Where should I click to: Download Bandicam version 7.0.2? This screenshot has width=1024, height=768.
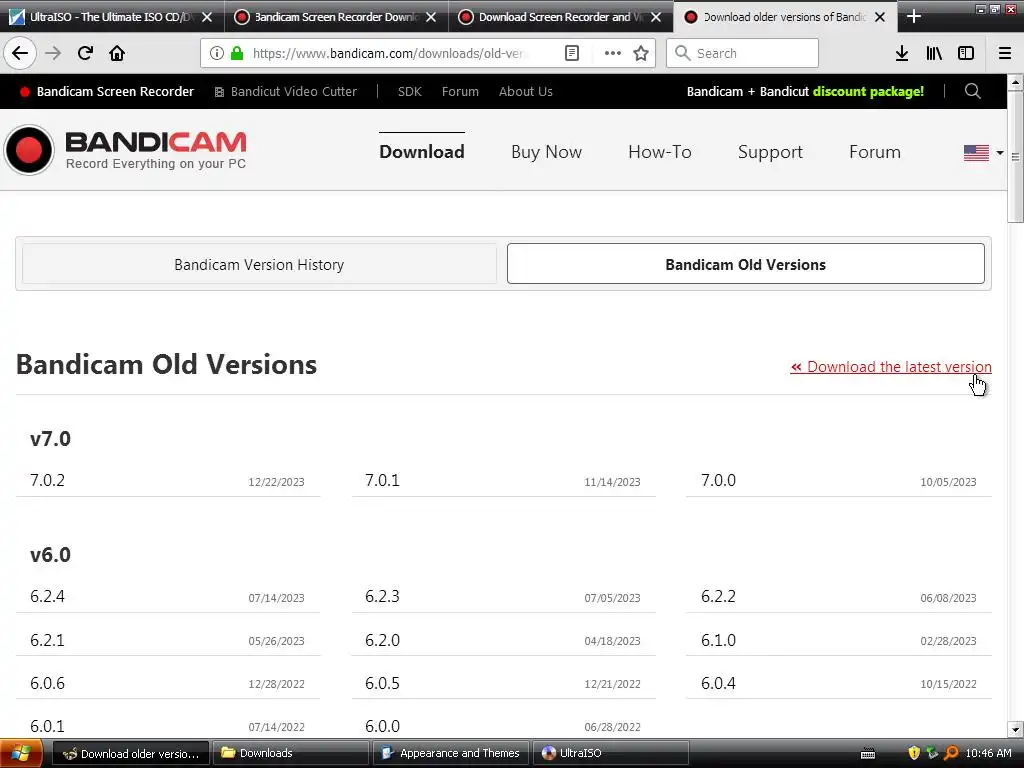(168, 481)
